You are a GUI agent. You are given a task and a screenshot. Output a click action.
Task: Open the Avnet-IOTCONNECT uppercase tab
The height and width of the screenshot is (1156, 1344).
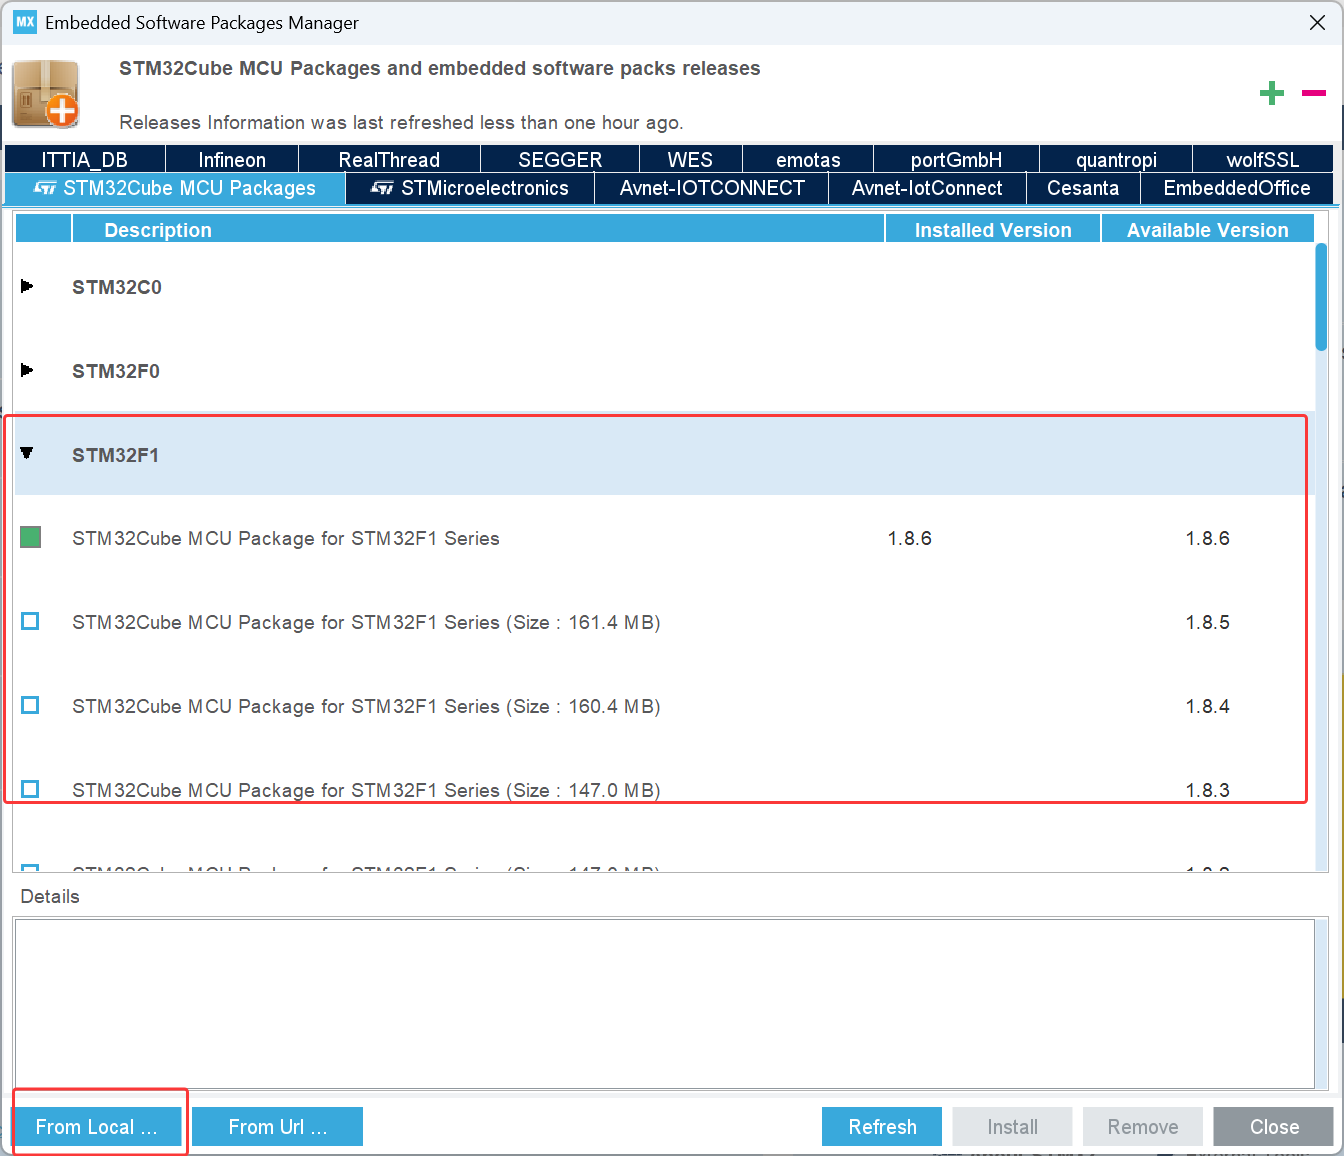[x=712, y=188]
